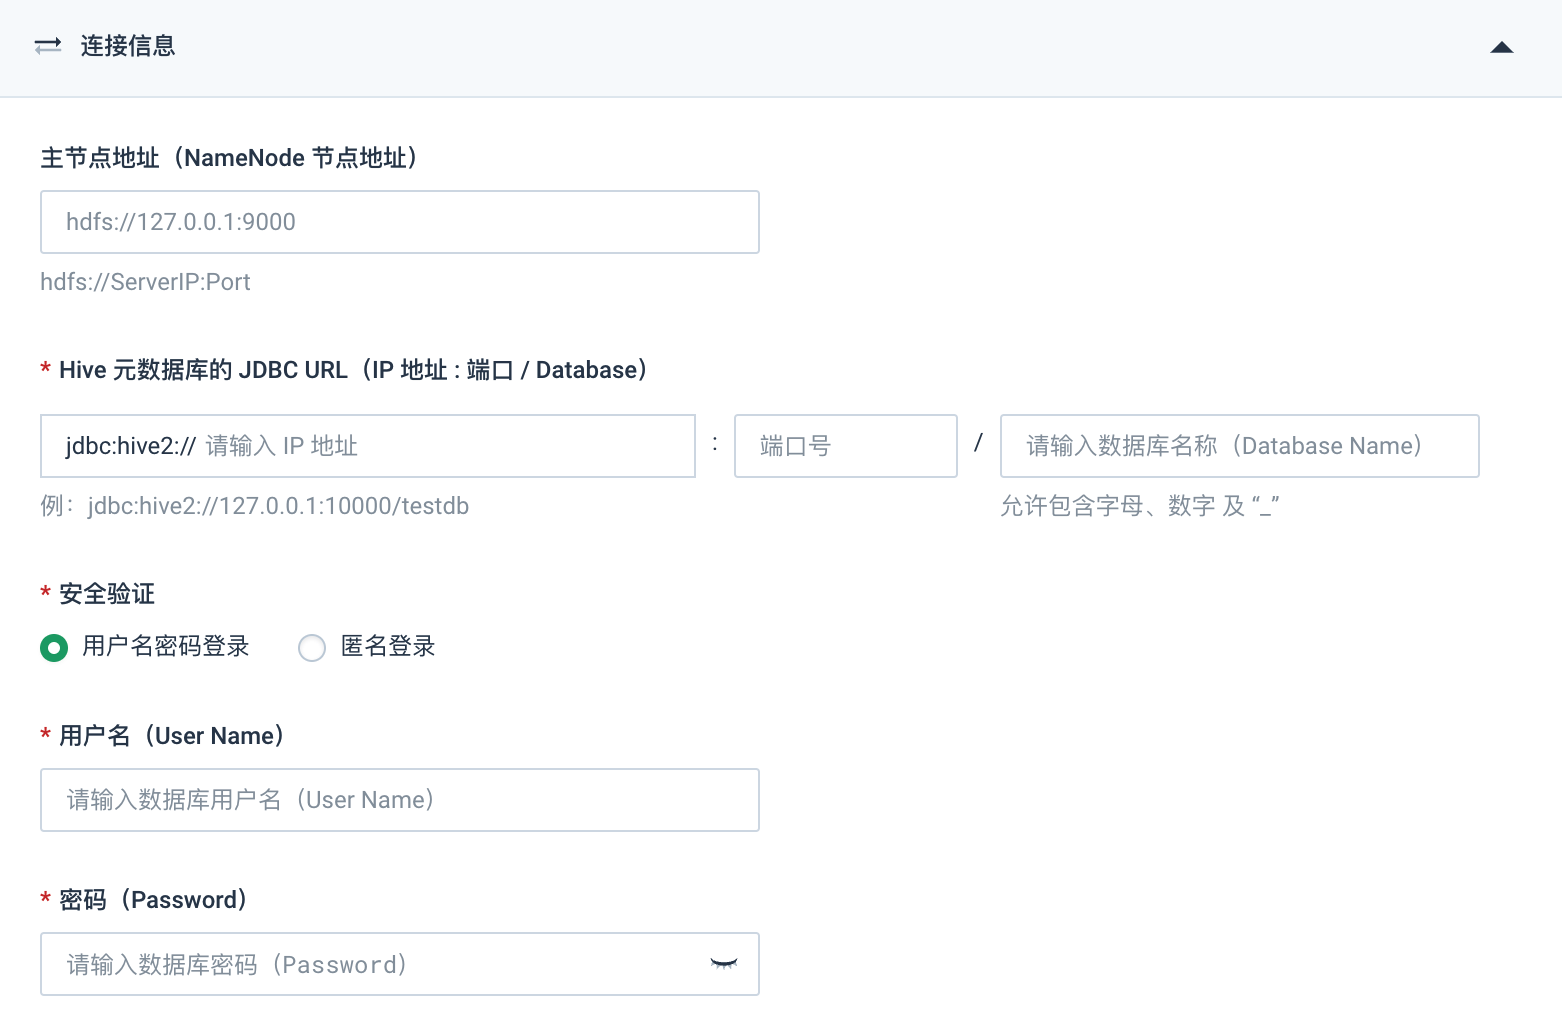Screen dimensions: 1562x1016
Task: Click the hdfs://ServerIP:Port hint text
Action: [145, 282]
